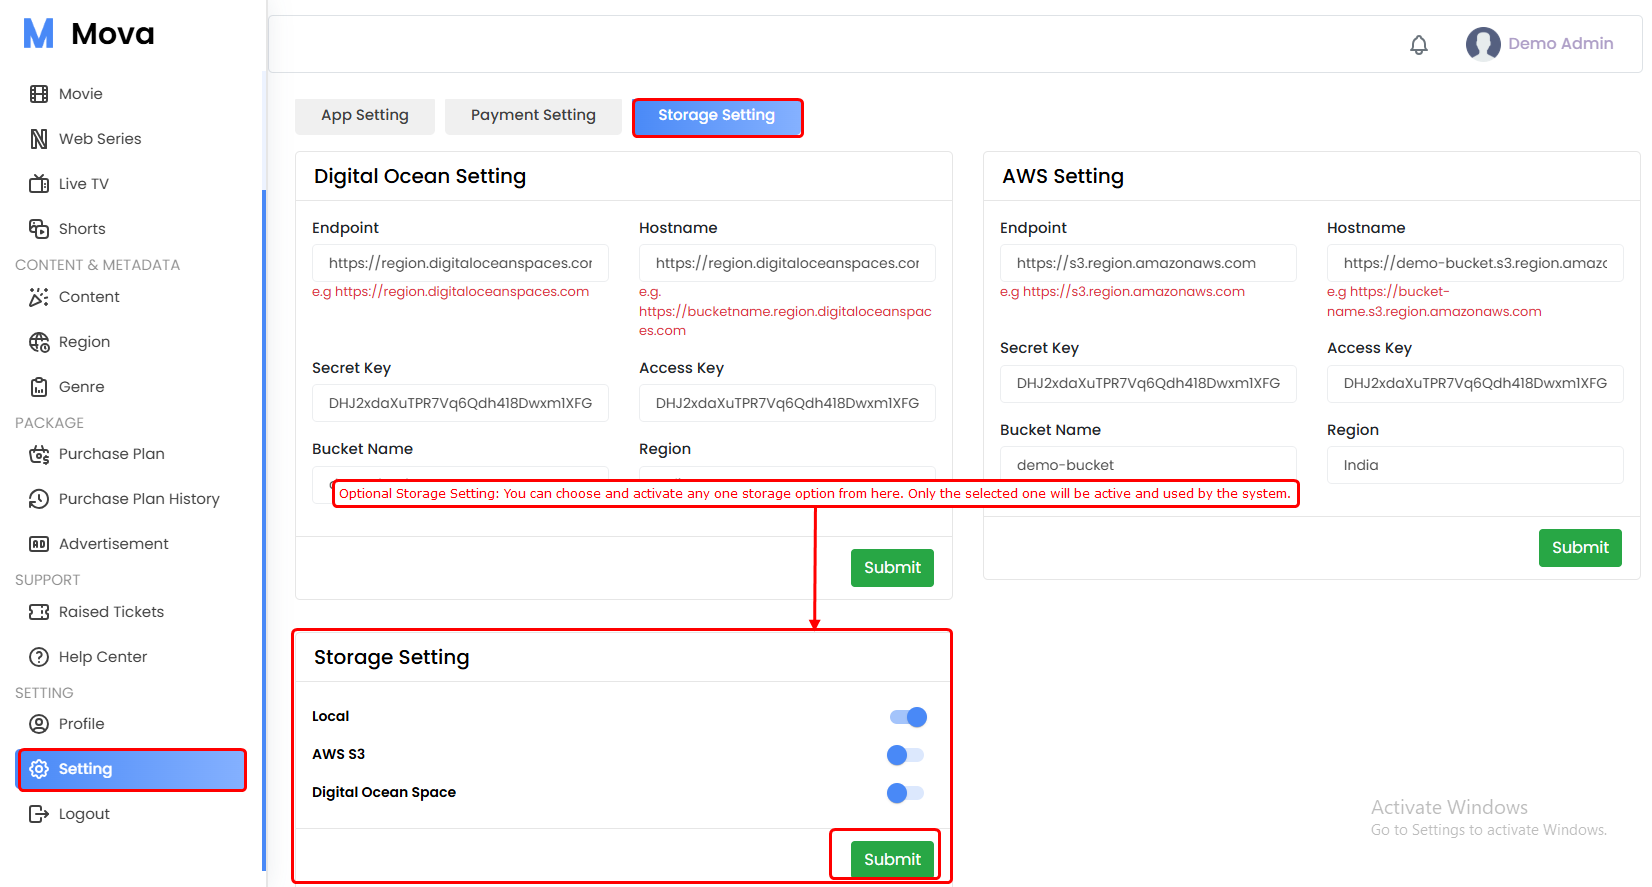Screen dimensions: 1652x887
Task: Enable the AWS S3 storage toggle
Action: point(905,755)
